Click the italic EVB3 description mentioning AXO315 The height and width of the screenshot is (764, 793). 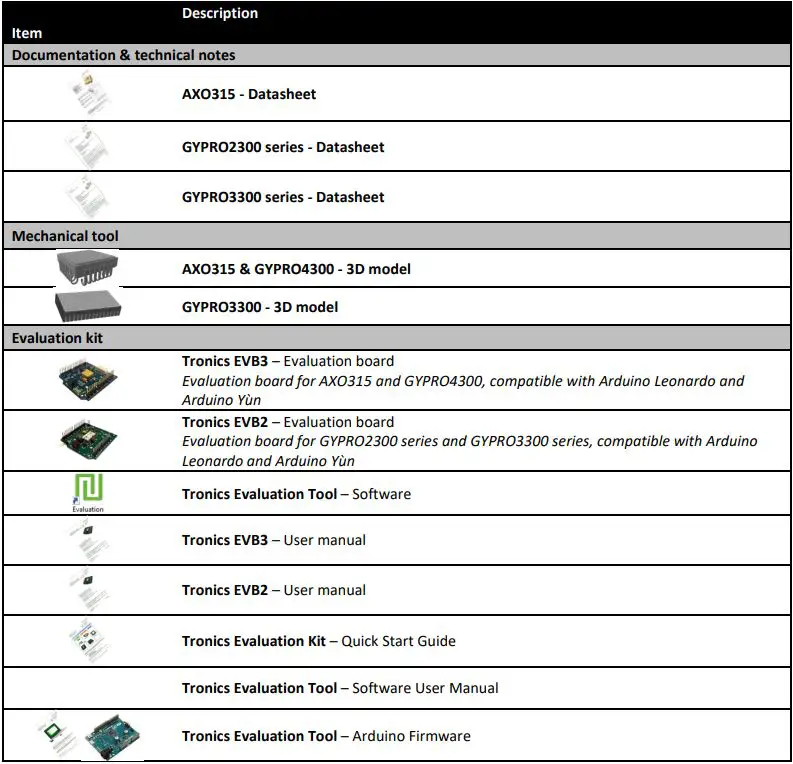pos(463,390)
